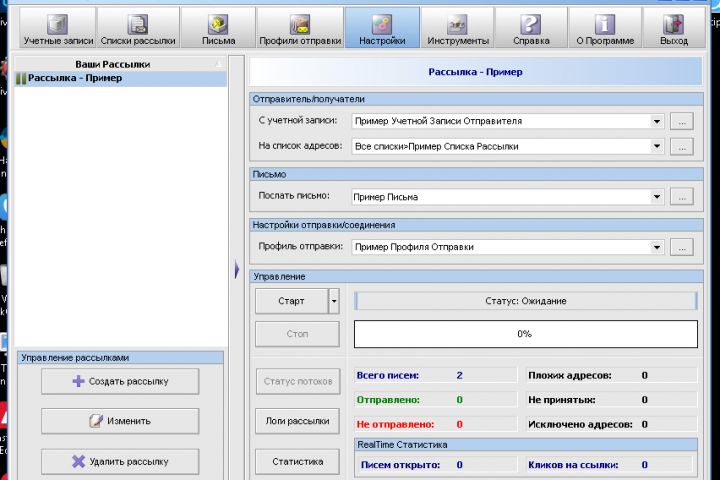Screen dimensions: 720x480
Task: Click the Не отправлено label
Action: click(x=395, y=424)
